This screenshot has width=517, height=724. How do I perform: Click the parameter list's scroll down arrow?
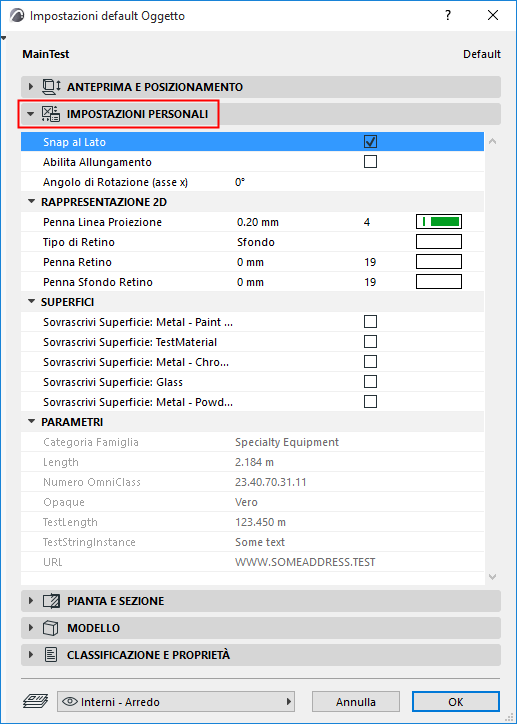tap(493, 577)
